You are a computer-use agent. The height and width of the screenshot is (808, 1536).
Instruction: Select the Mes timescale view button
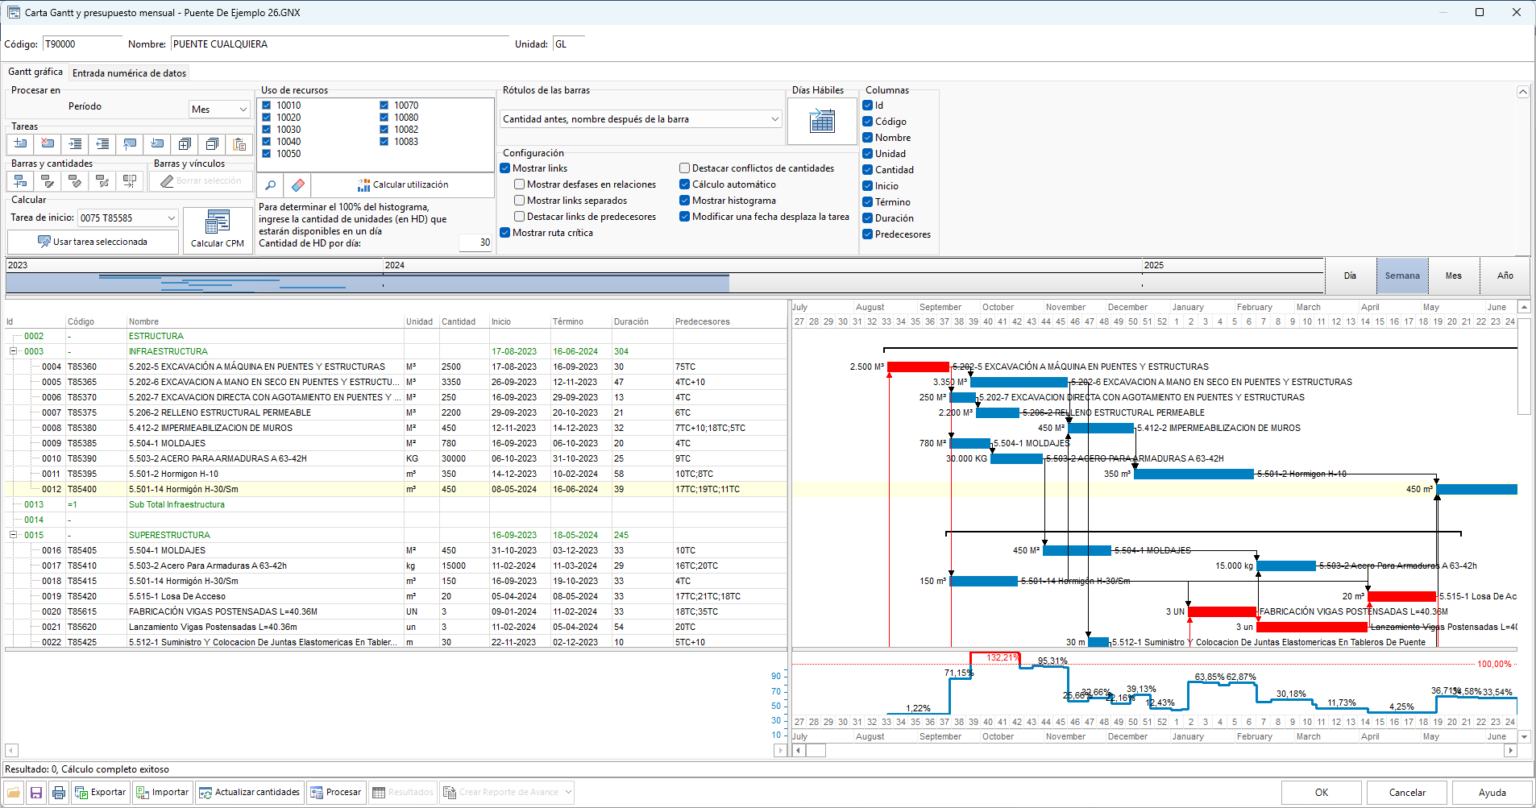(1453, 275)
